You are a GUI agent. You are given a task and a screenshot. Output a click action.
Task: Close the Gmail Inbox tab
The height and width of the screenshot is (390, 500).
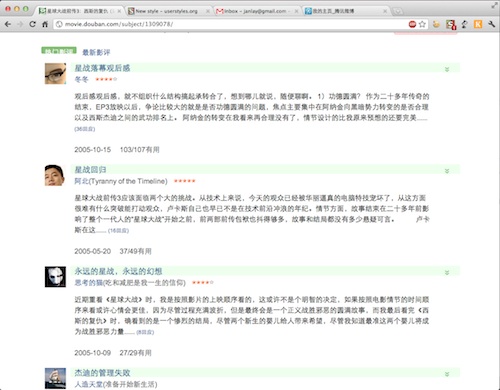tap(296, 11)
